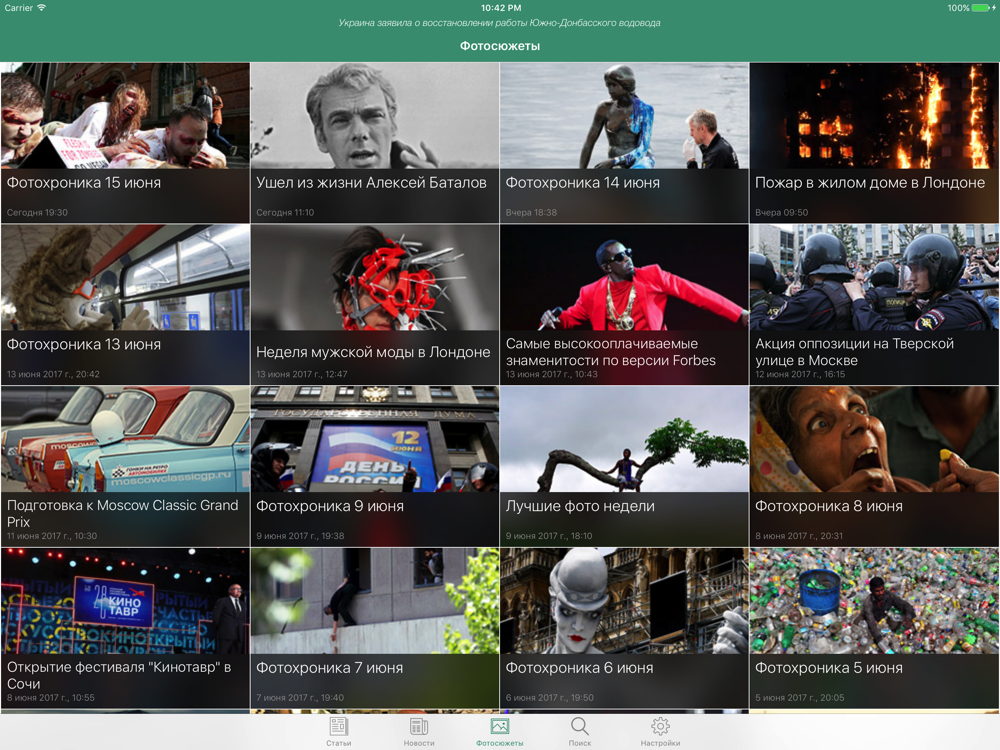Image resolution: width=1000 pixels, height=750 pixels.
Task: Open the white-faced mime photo for 6 июня
Action: 624,601
